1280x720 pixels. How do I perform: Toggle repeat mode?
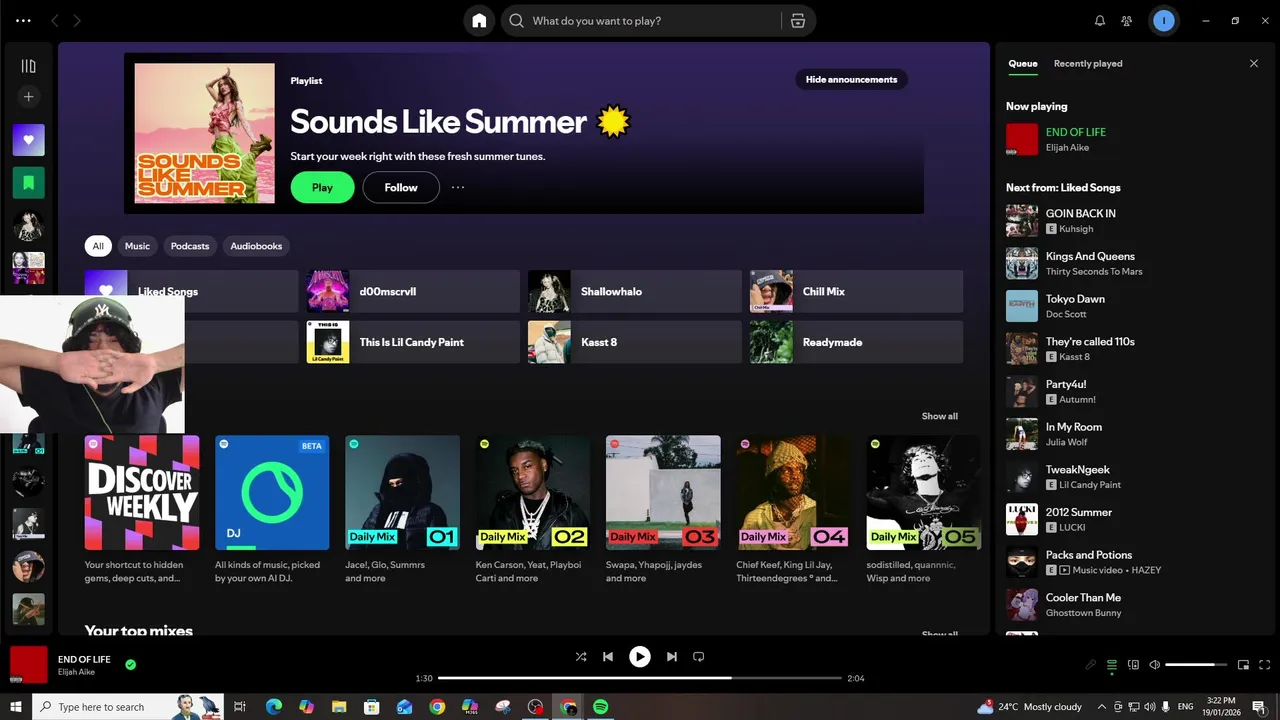699,657
